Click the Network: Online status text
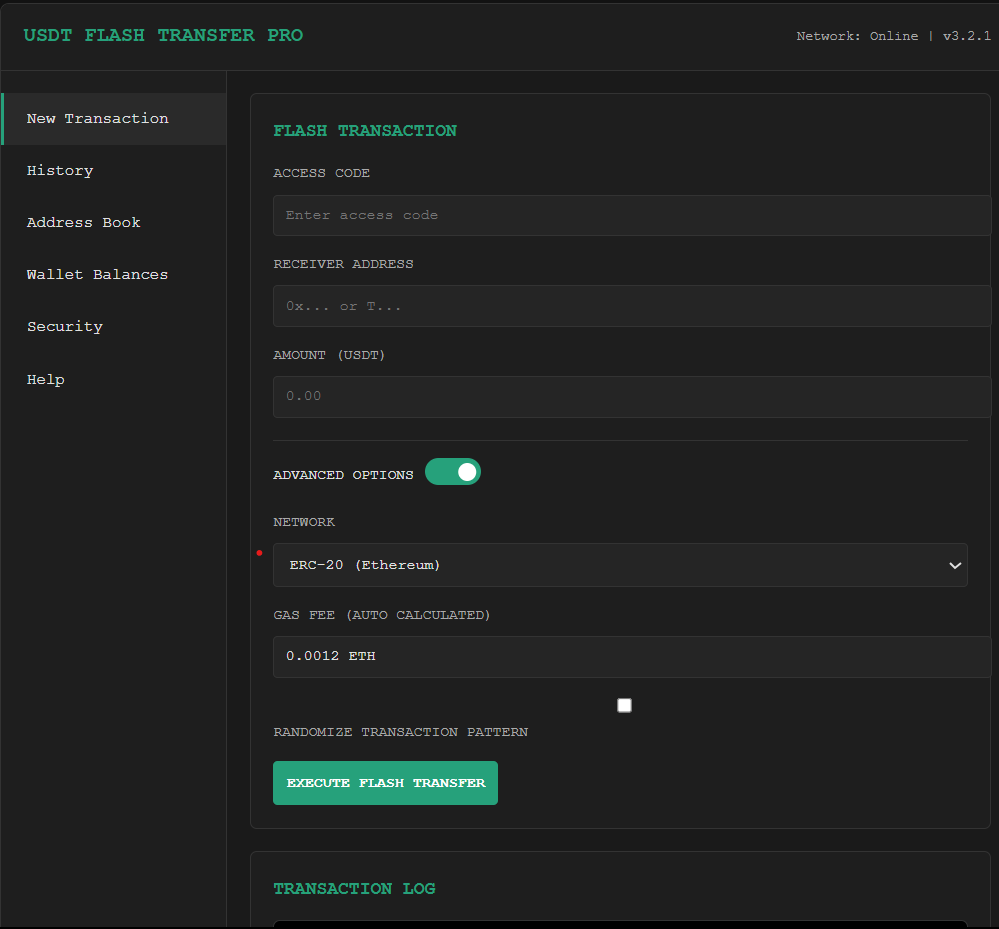Viewport: 999px width, 929px height. 856,36
